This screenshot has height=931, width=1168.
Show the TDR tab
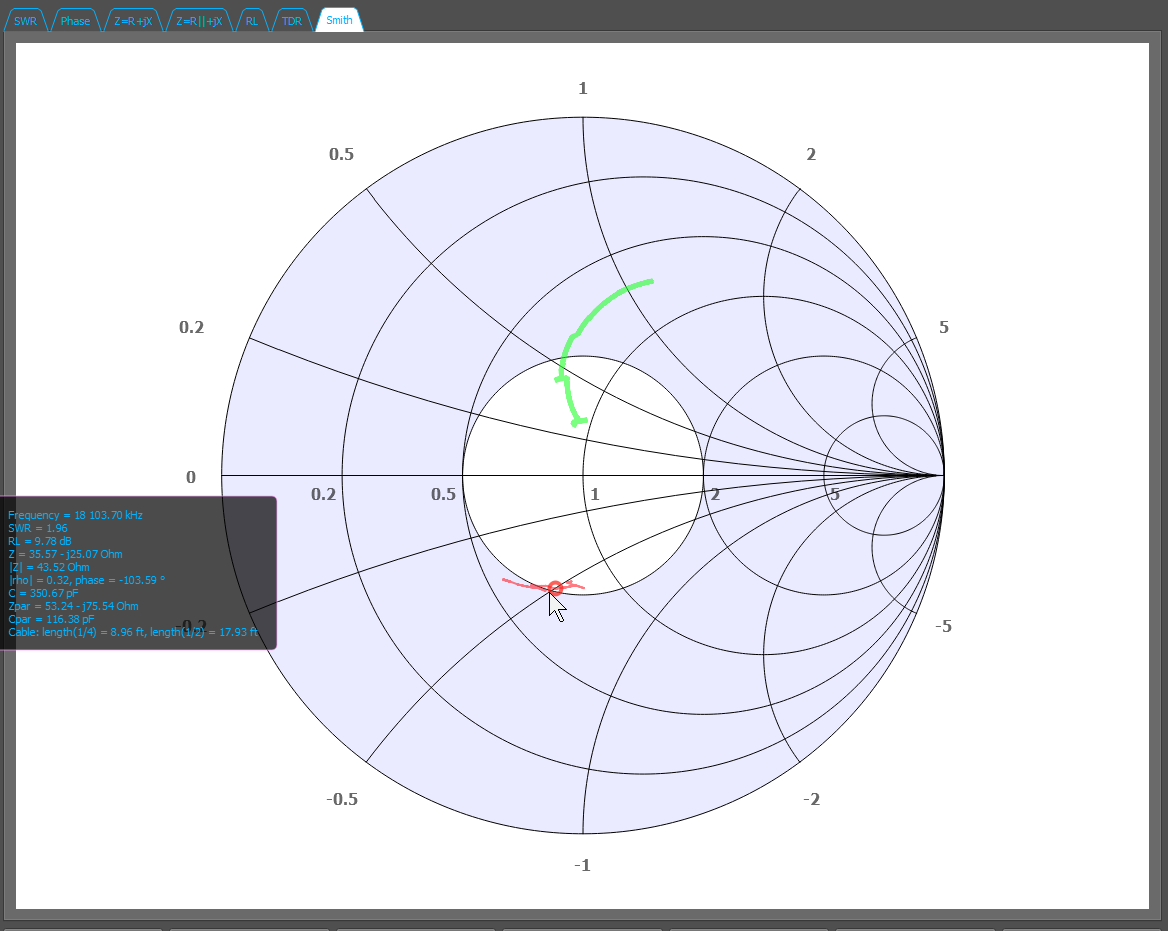pos(291,21)
